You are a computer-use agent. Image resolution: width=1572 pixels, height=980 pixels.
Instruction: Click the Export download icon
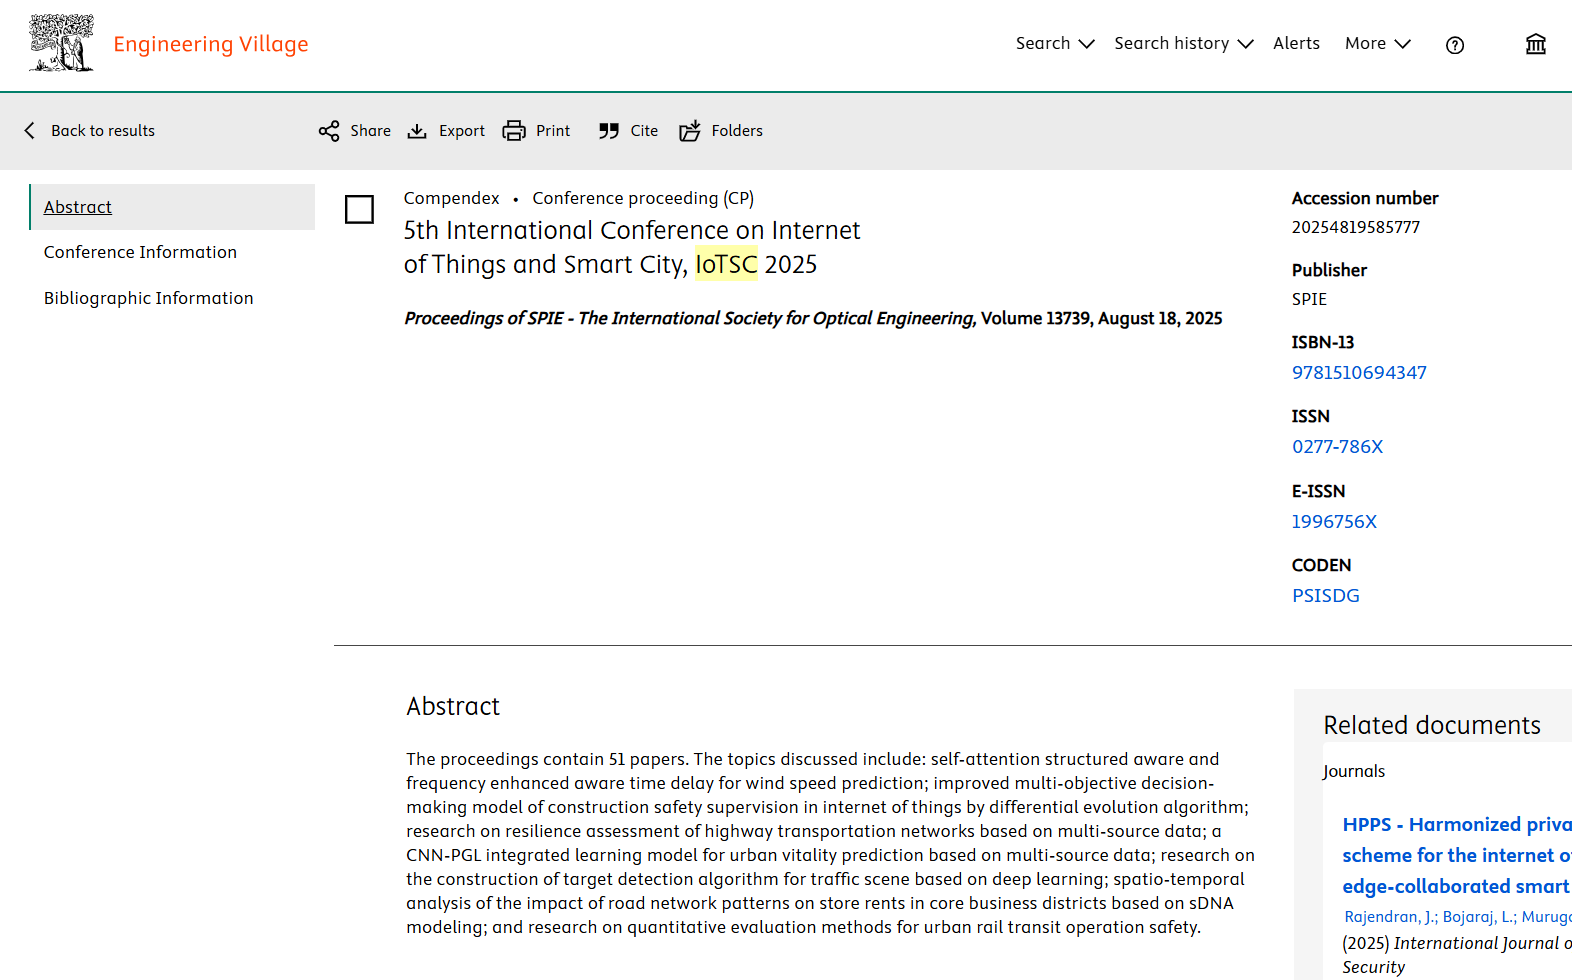tap(417, 131)
